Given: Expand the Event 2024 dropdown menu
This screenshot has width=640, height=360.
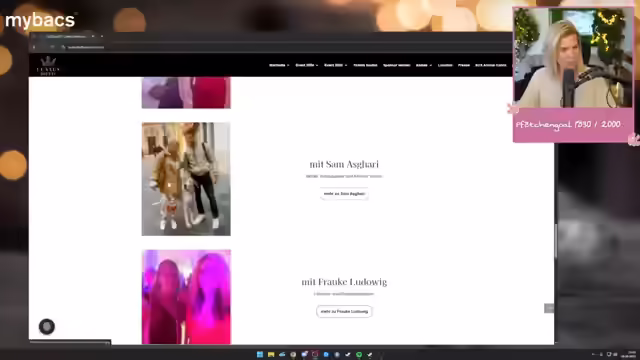Looking at the screenshot, I should tap(307, 65).
